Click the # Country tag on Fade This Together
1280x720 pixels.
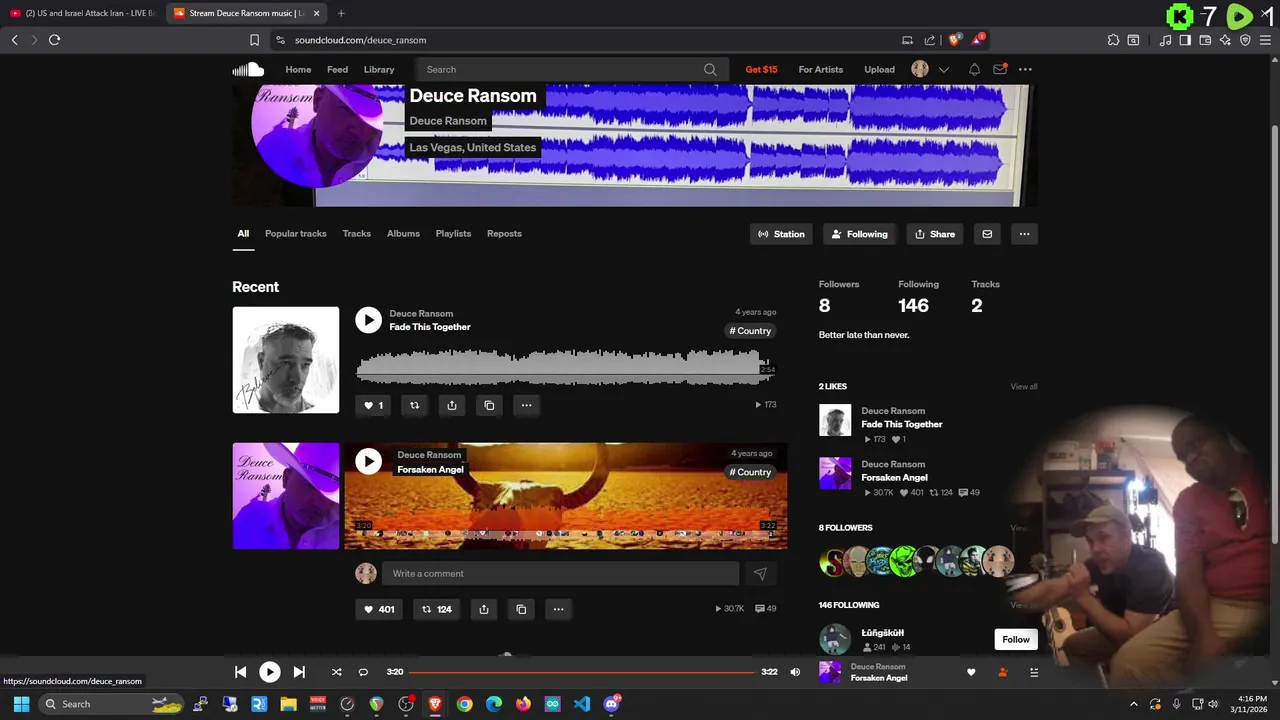click(750, 331)
